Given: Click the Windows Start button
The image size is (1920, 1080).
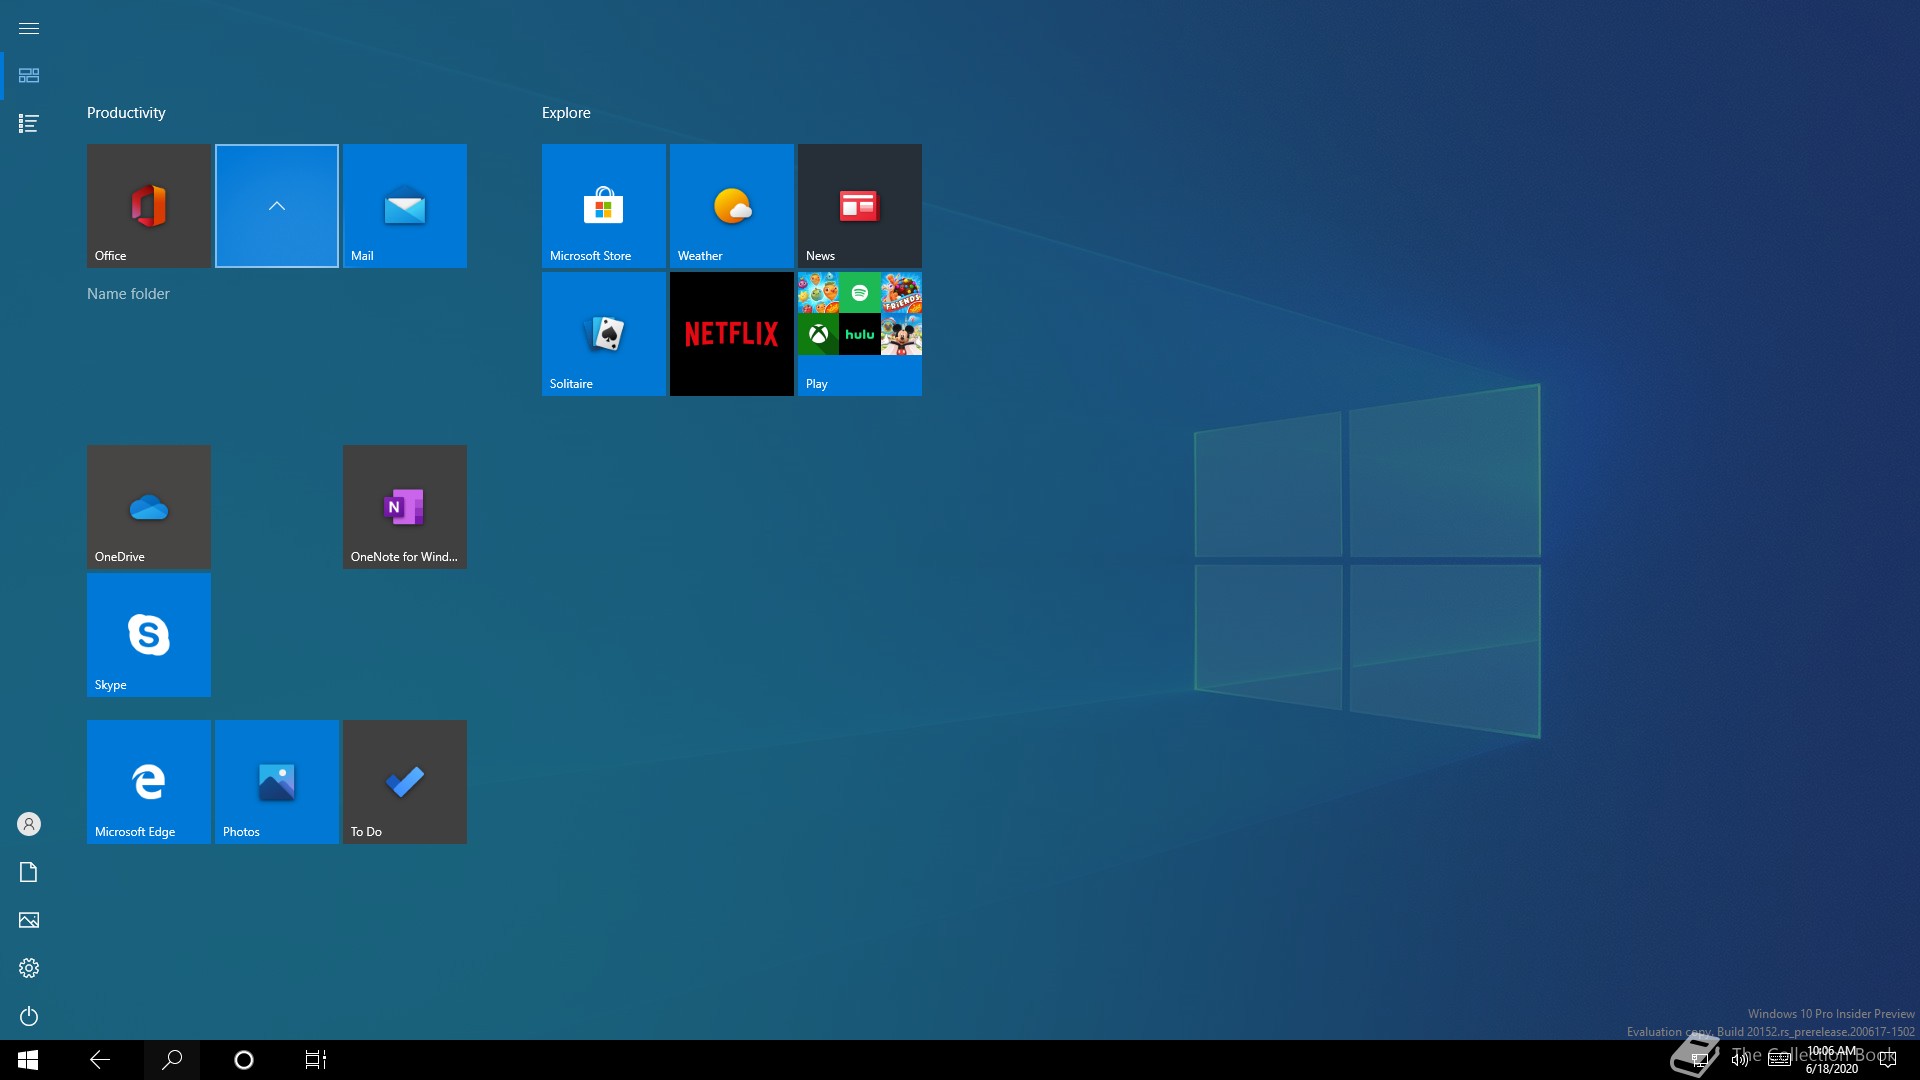Looking at the screenshot, I should click(28, 1060).
